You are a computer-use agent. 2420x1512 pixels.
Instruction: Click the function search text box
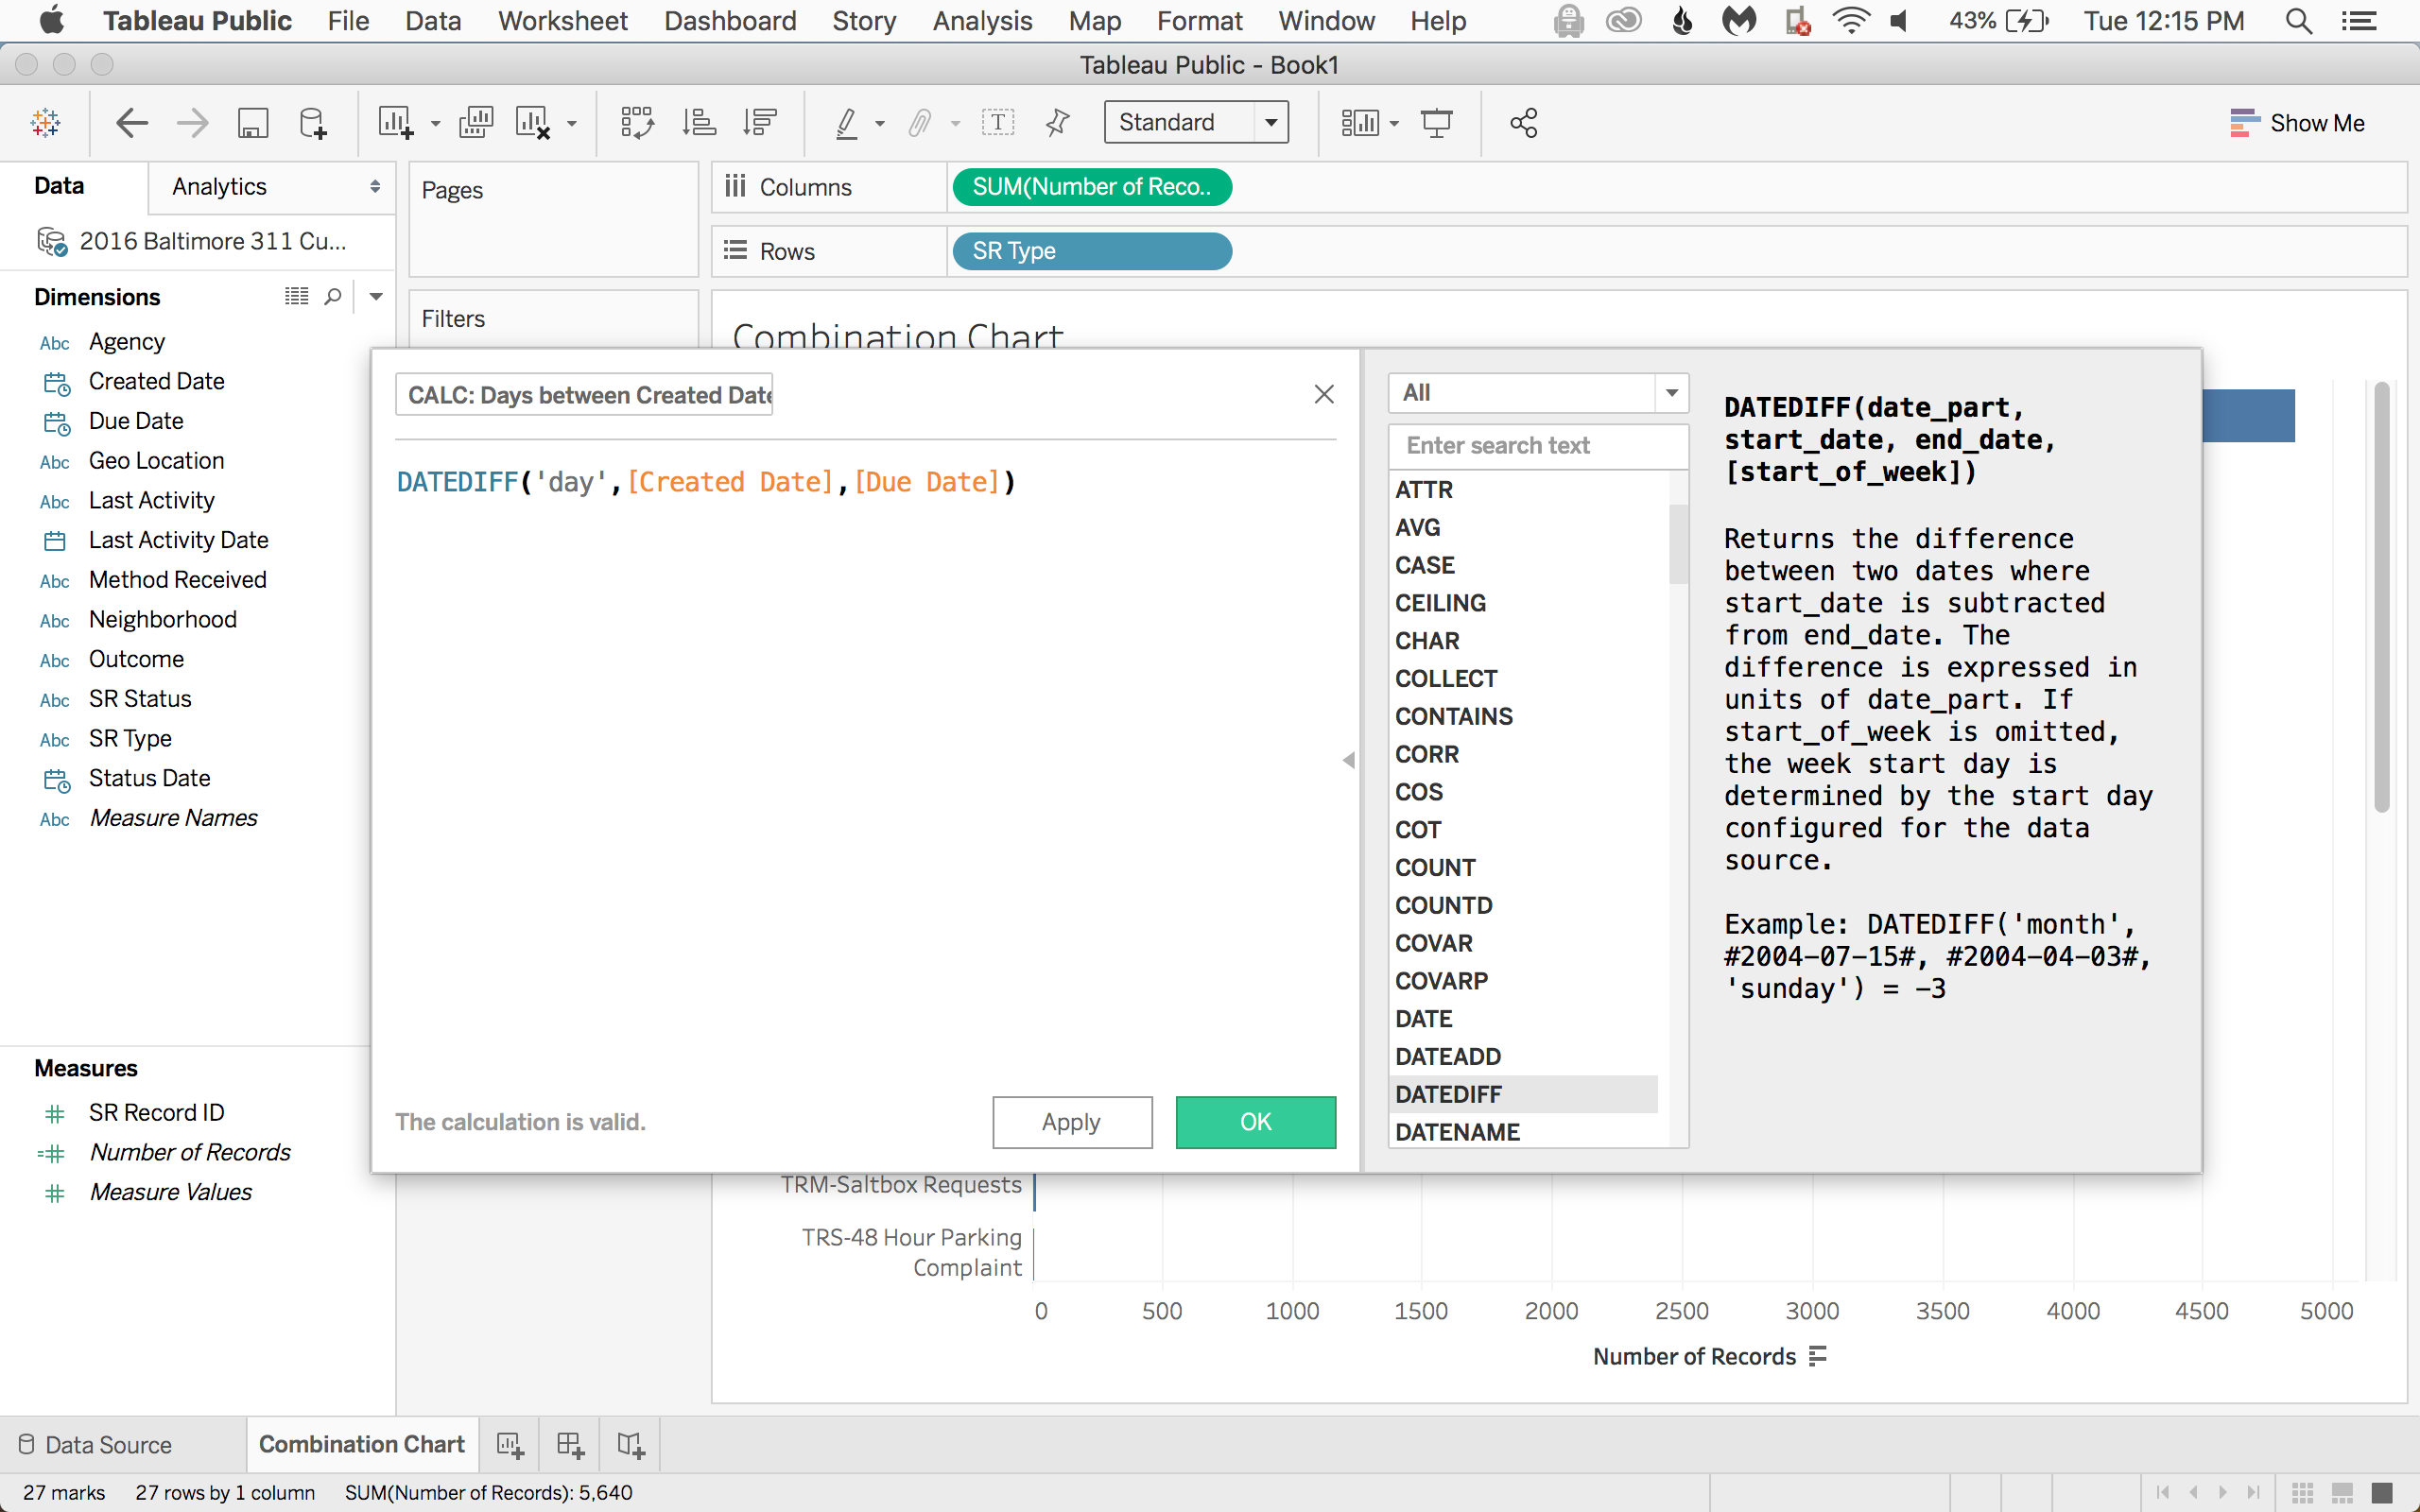pos(1538,446)
